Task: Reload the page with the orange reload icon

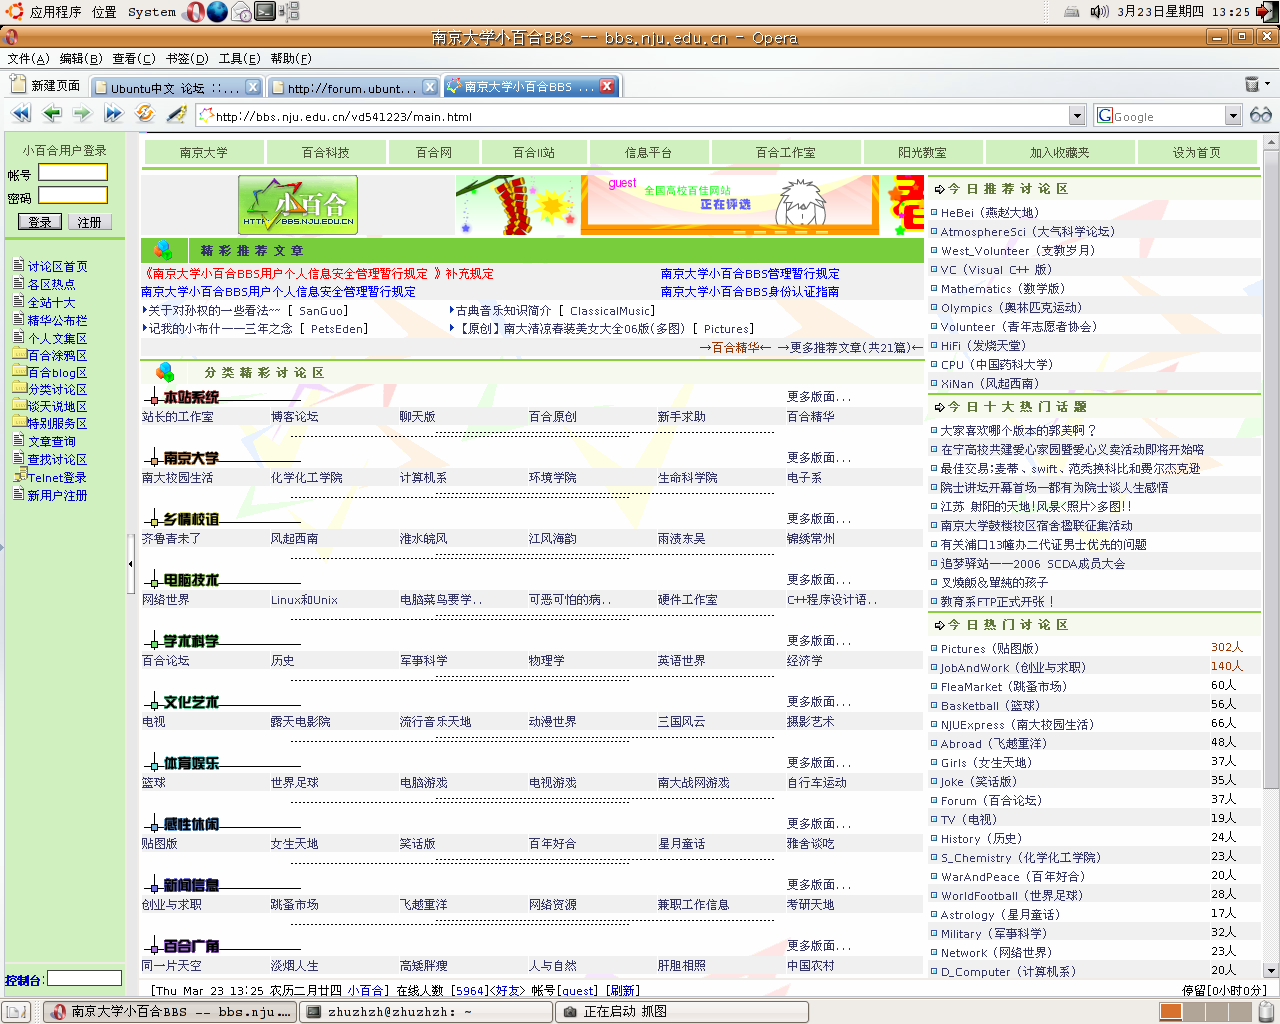Action: coord(145,114)
